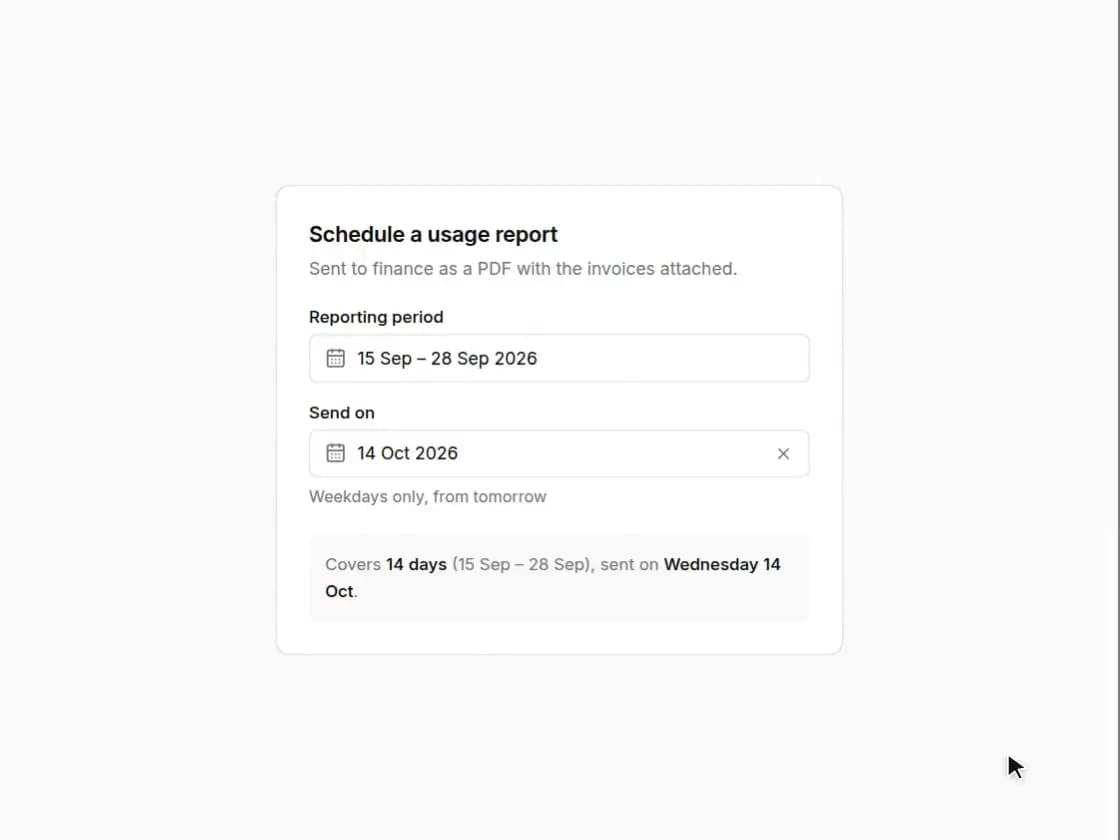Viewport: 1120px width, 840px height.
Task: Click the calendar icon in Send on field
Action: [335, 453]
